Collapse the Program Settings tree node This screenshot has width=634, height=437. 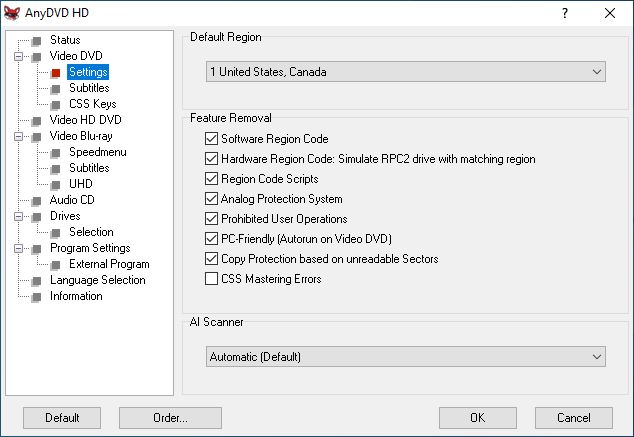[x=18, y=248]
